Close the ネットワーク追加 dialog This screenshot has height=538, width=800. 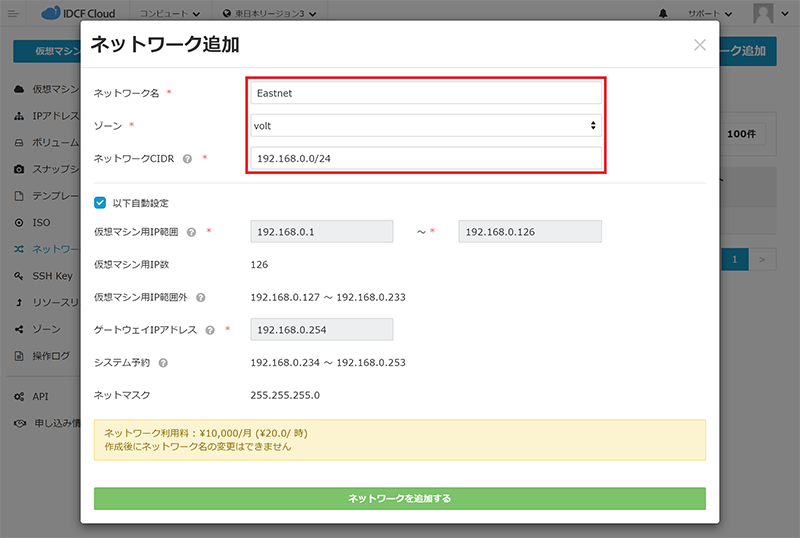[x=699, y=45]
